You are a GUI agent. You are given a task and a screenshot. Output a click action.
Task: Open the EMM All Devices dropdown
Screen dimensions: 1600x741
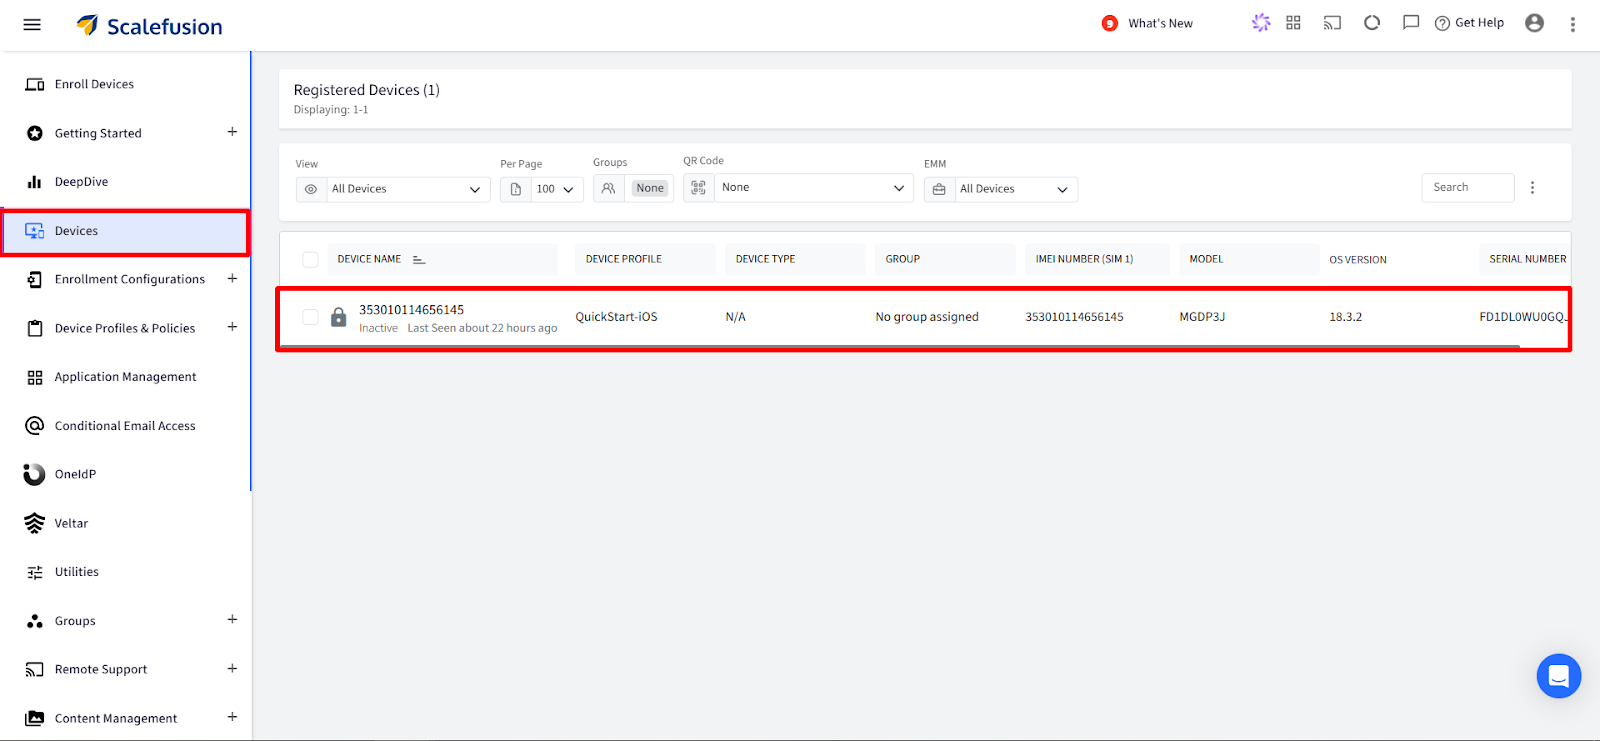1015,189
